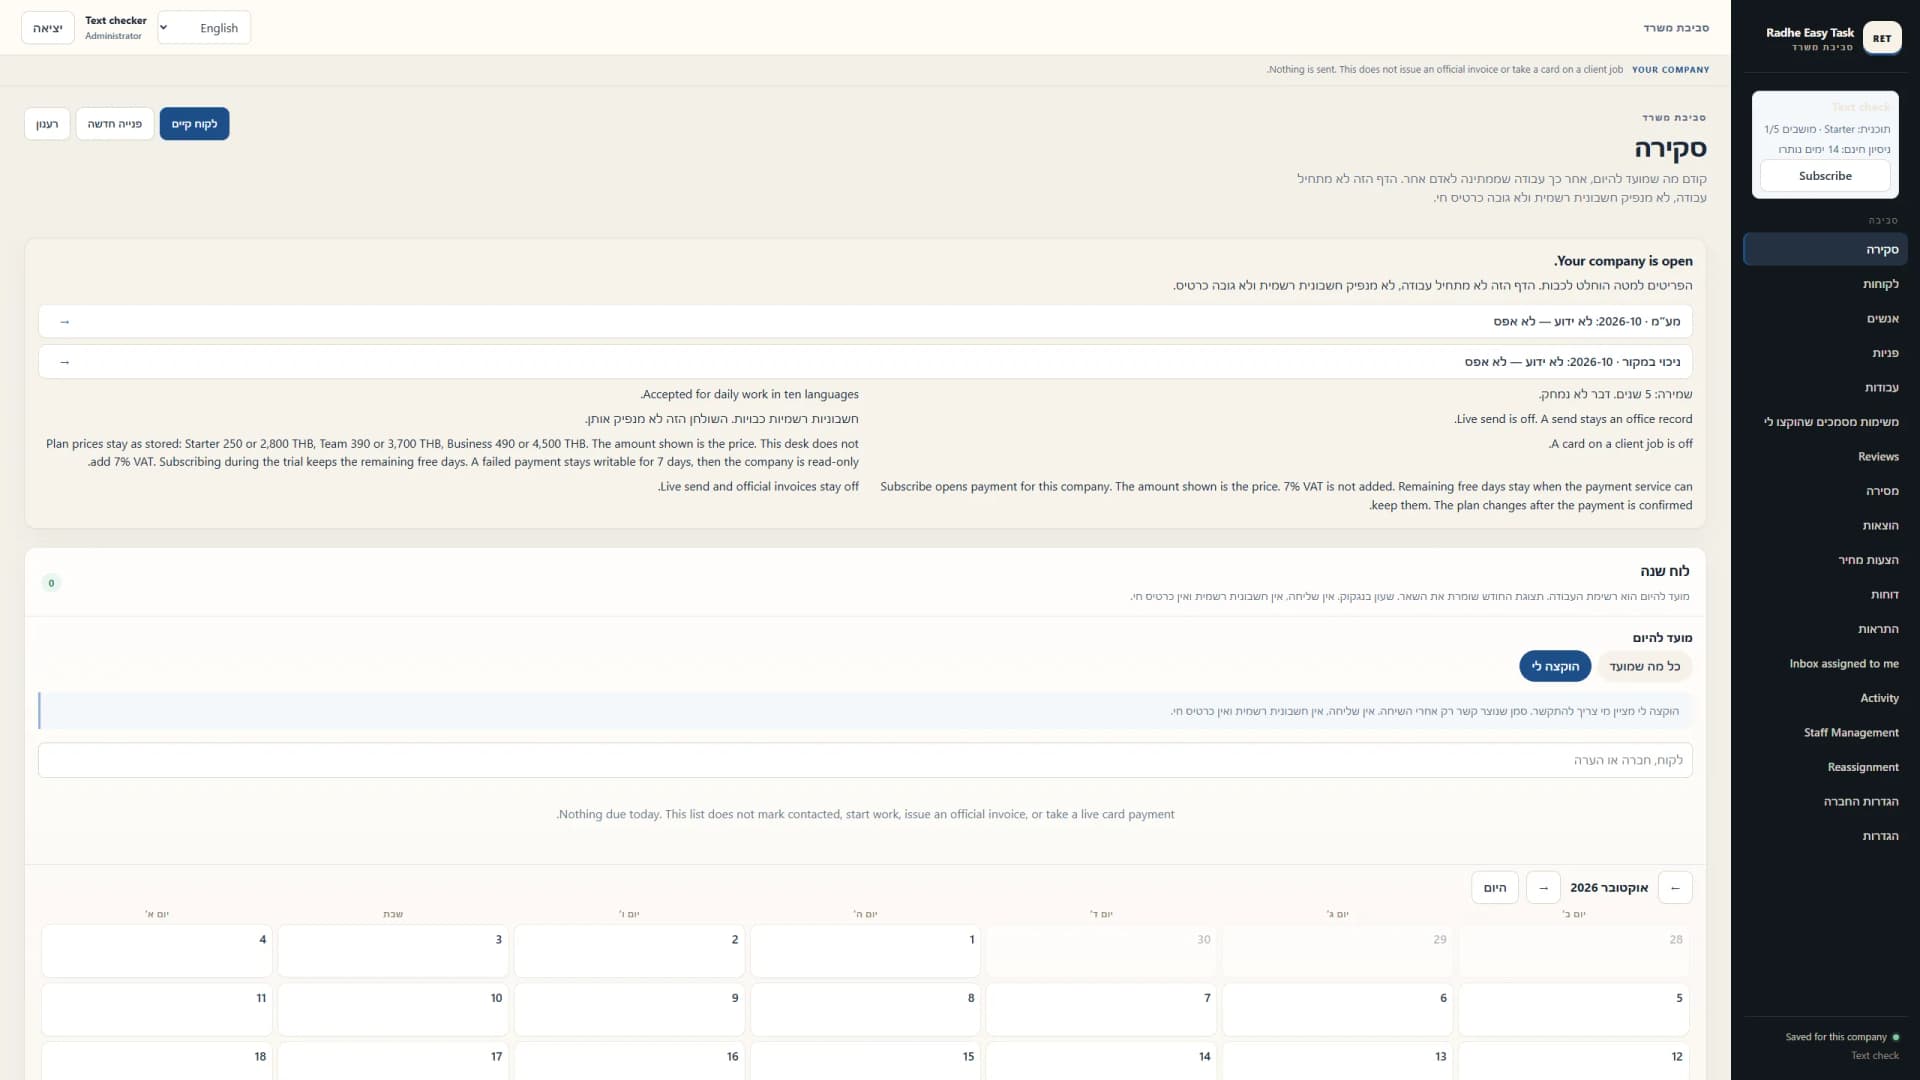Viewport: 1920px width, 1080px height.
Task: Open Reassignment in the sidebar
Action: pos(1825,767)
